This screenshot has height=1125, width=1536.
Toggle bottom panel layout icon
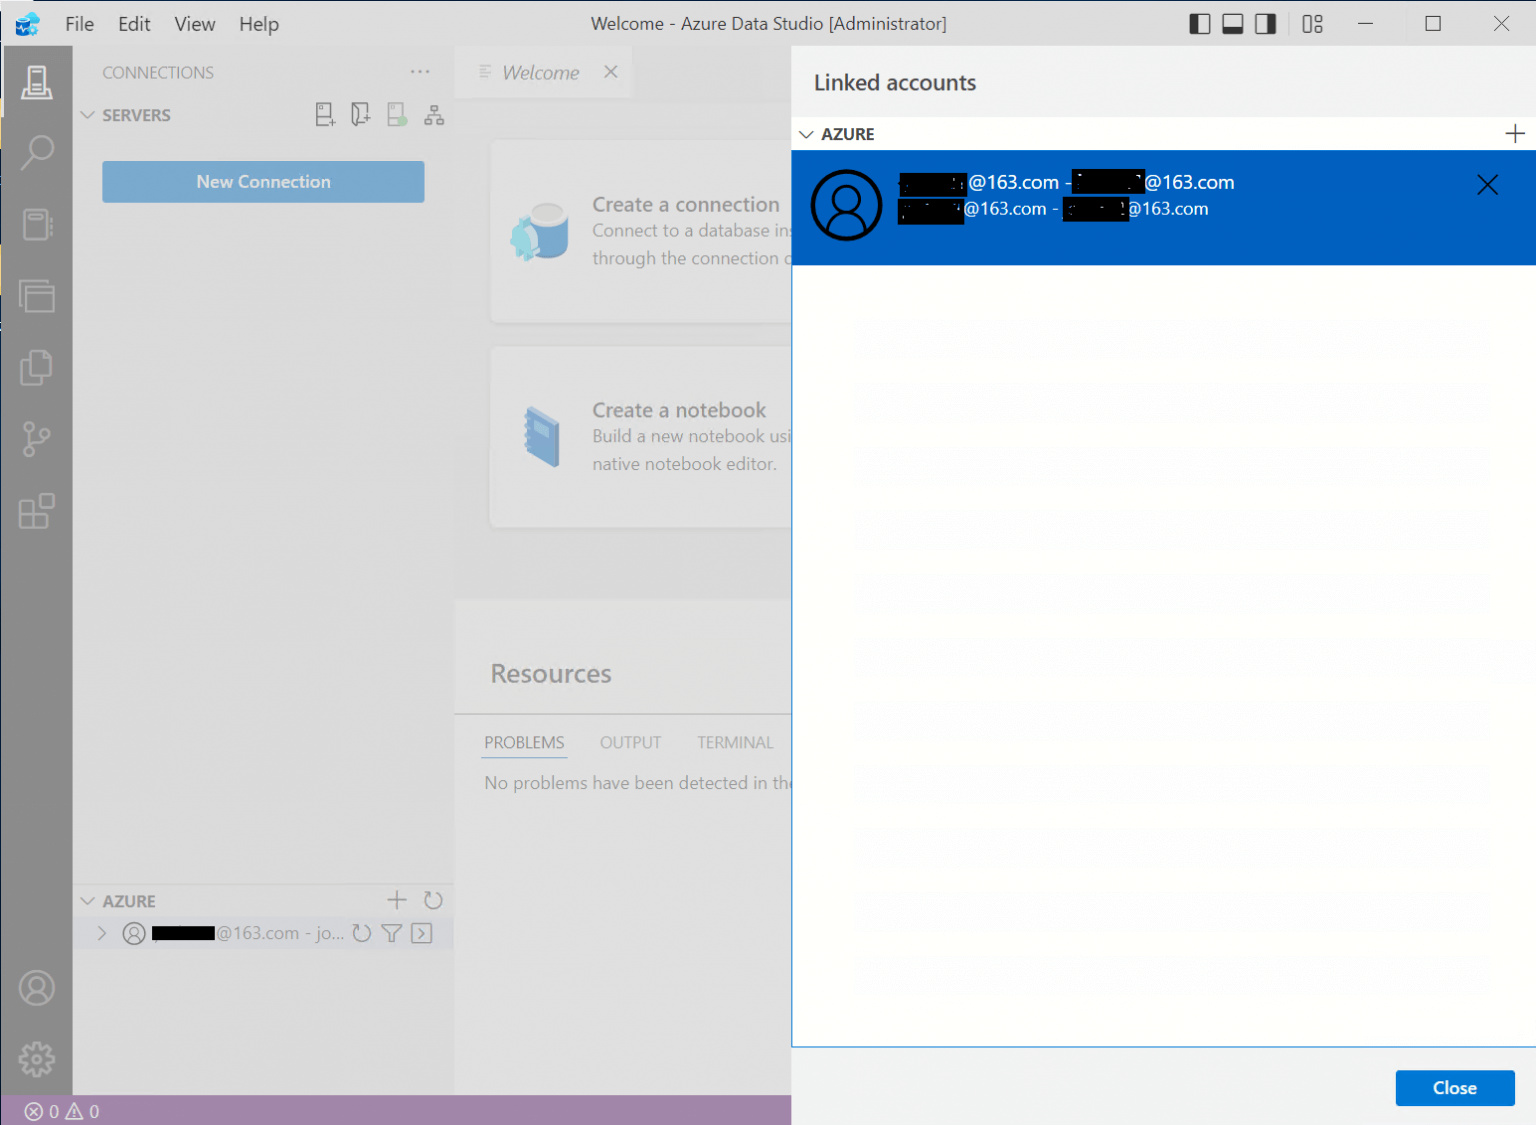tap(1233, 24)
